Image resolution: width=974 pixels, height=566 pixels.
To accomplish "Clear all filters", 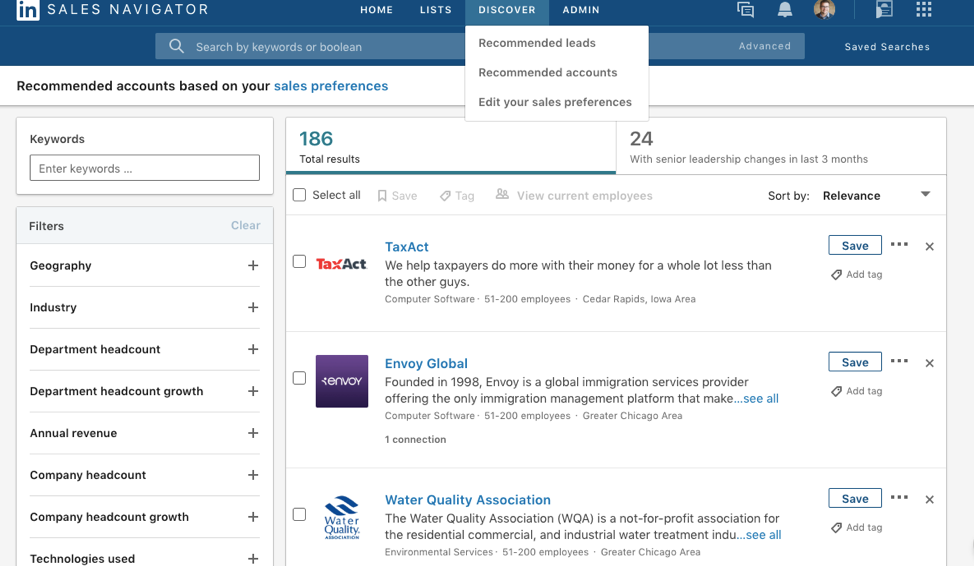I will point(245,226).
